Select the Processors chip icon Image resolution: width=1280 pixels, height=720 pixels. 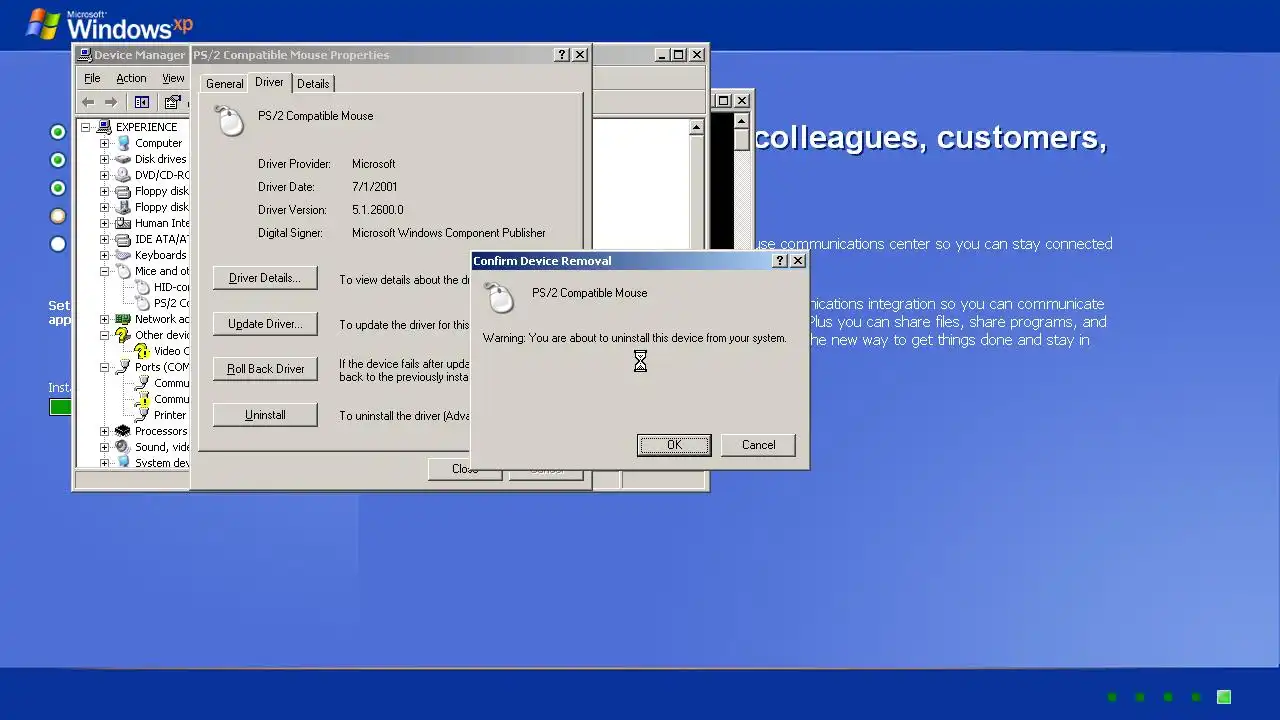click(123, 431)
